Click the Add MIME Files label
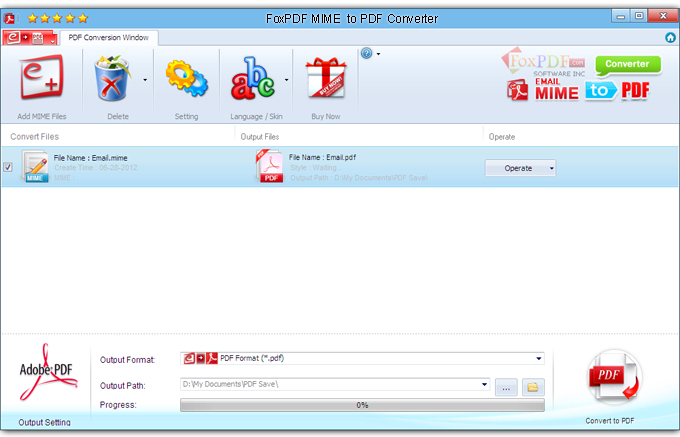 pos(42,116)
